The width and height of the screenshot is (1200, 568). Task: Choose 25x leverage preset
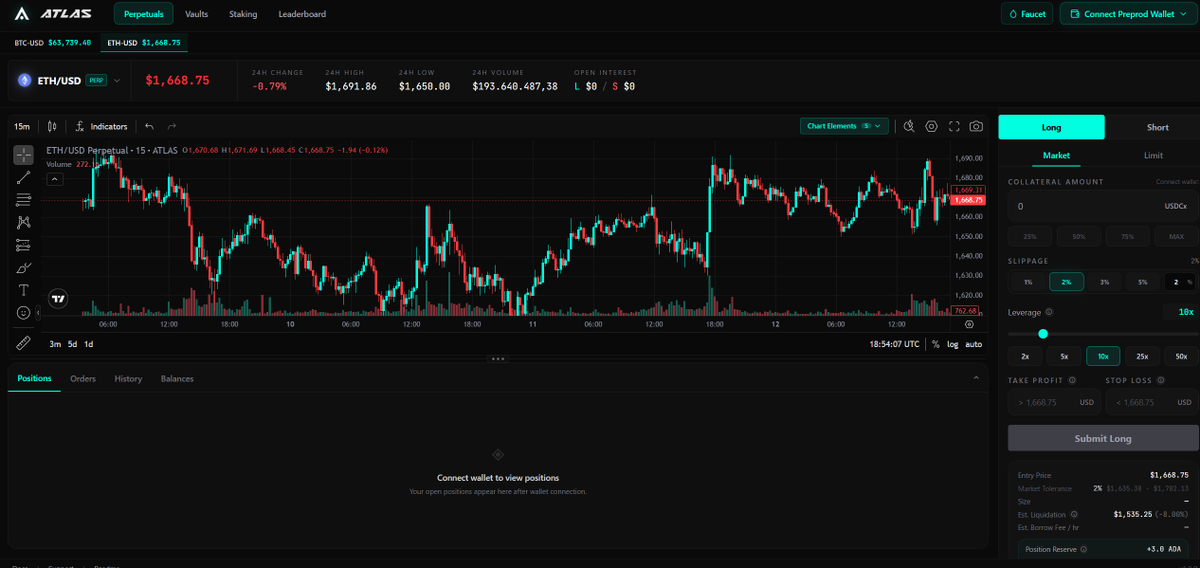point(1142,356)
